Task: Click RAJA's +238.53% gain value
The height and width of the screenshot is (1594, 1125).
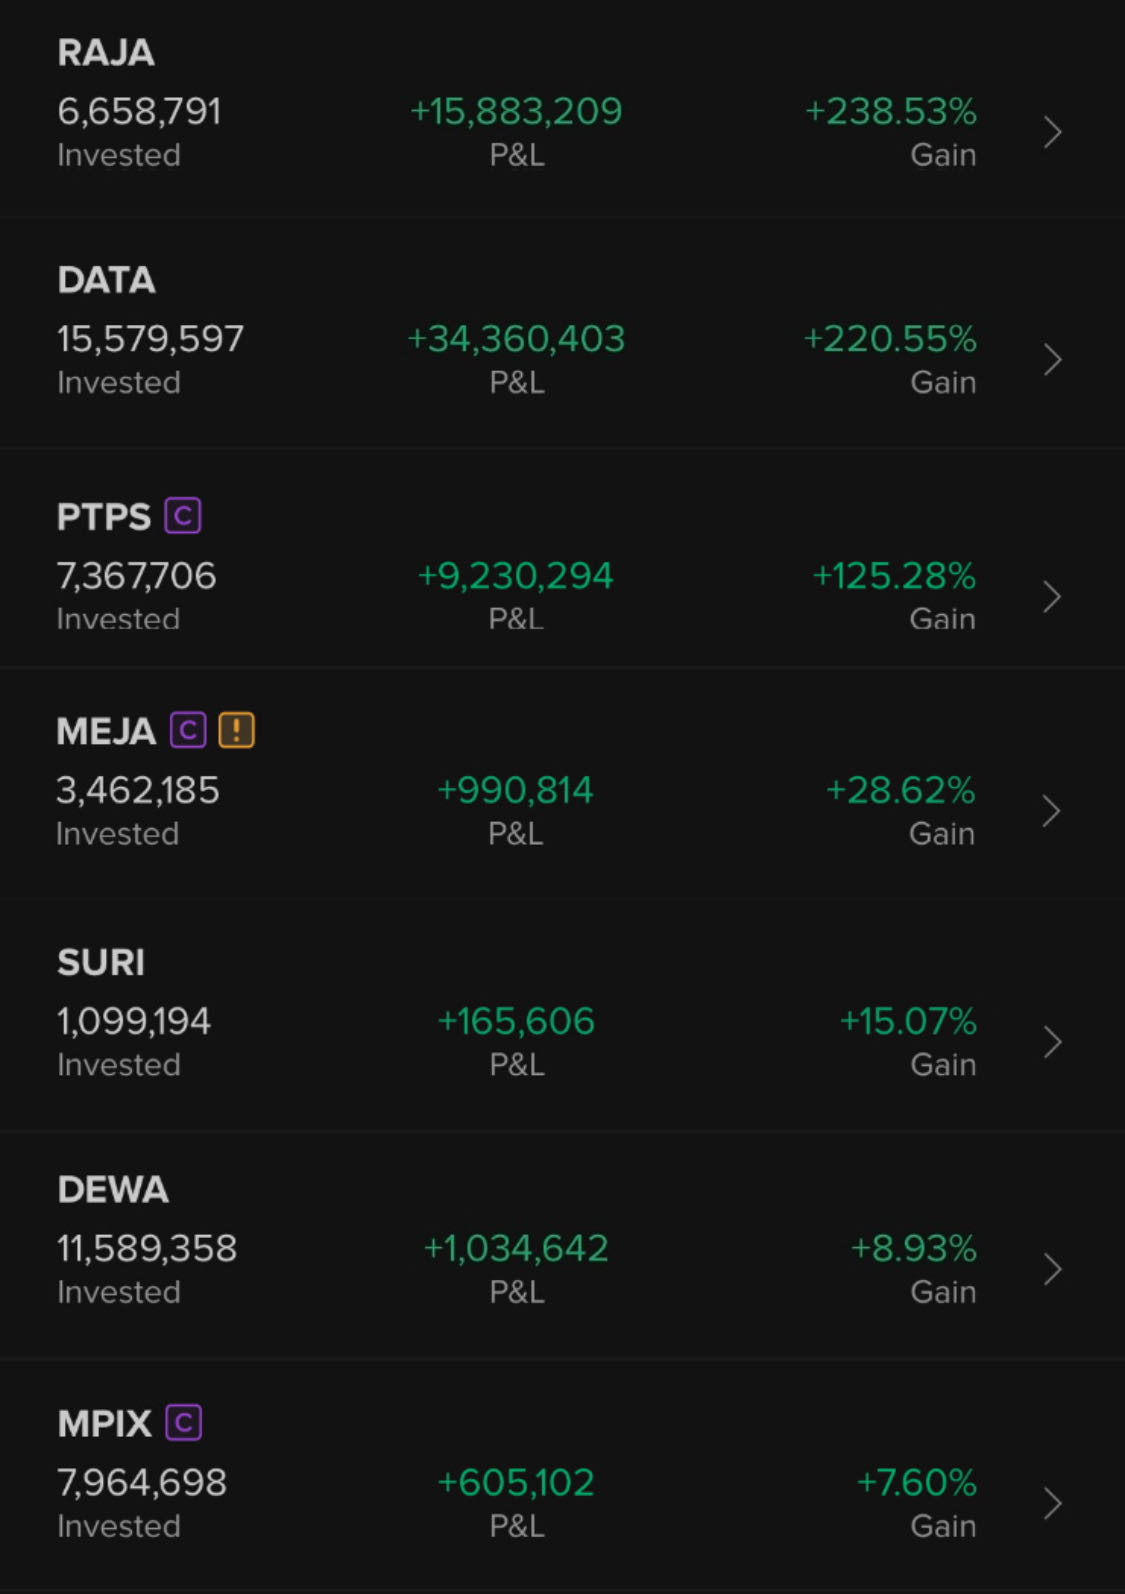Action: (x=891, y=111)
